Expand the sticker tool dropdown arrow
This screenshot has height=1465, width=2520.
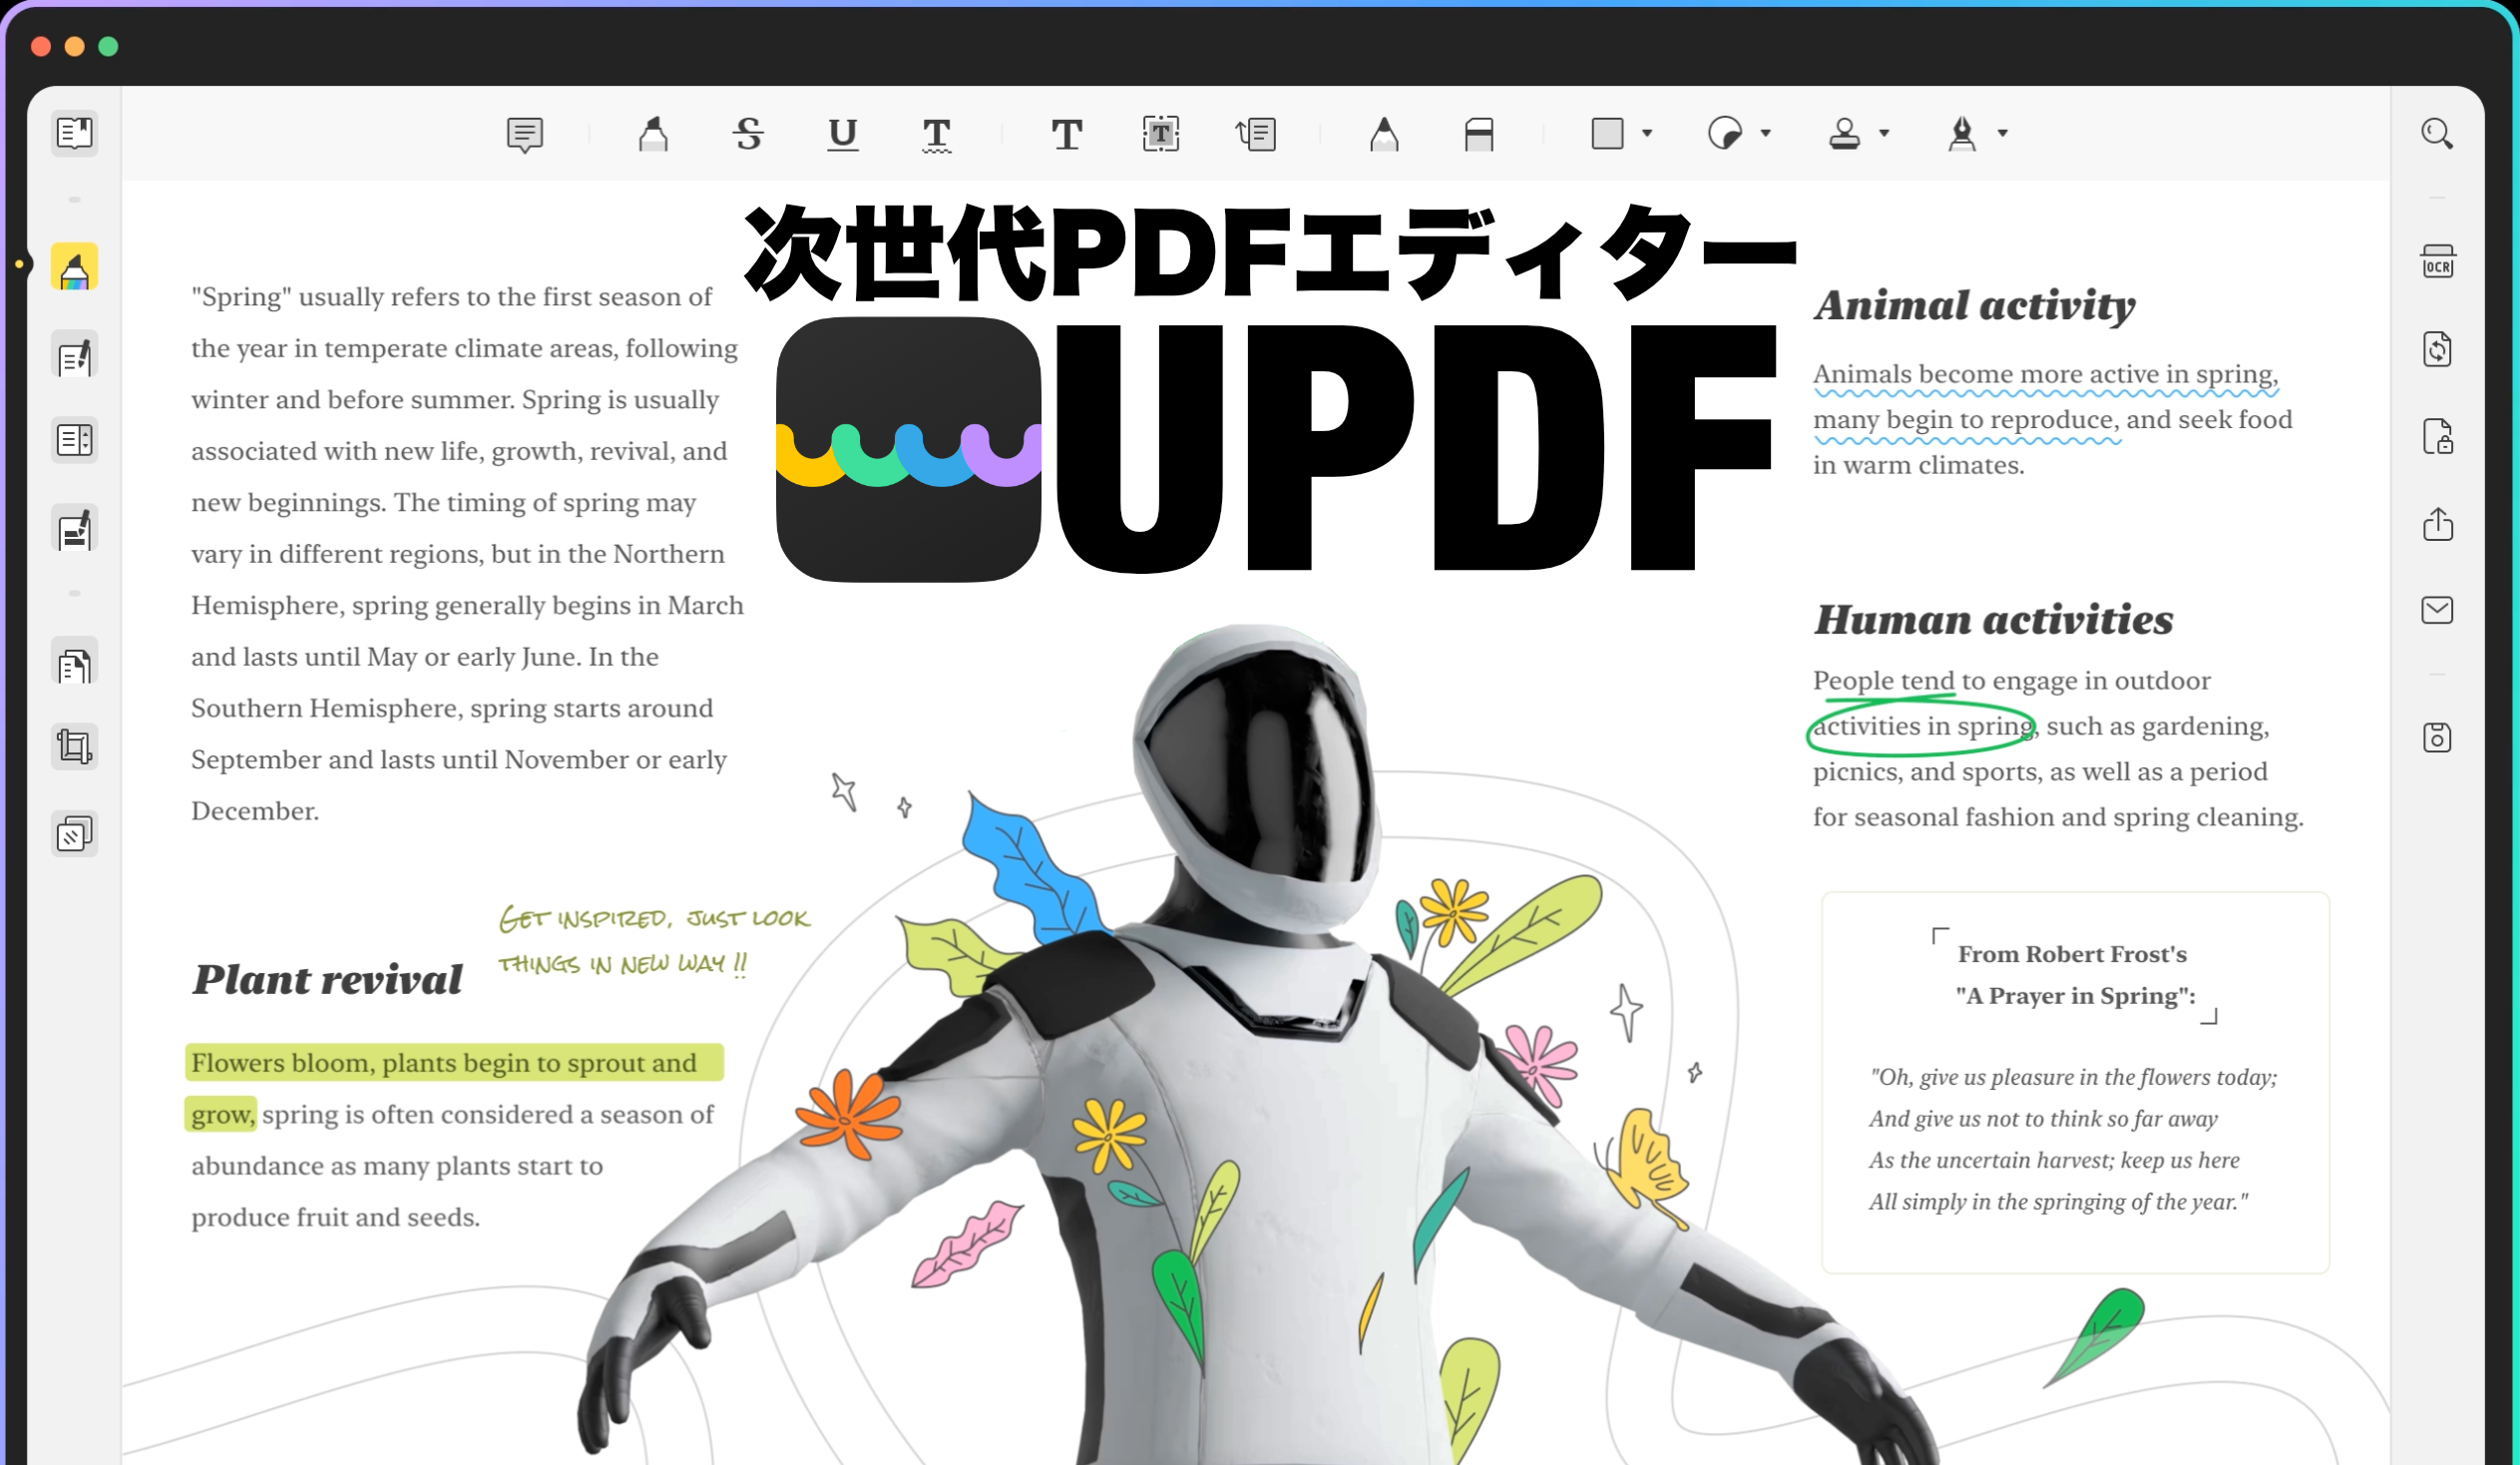tap(1766, 133)
